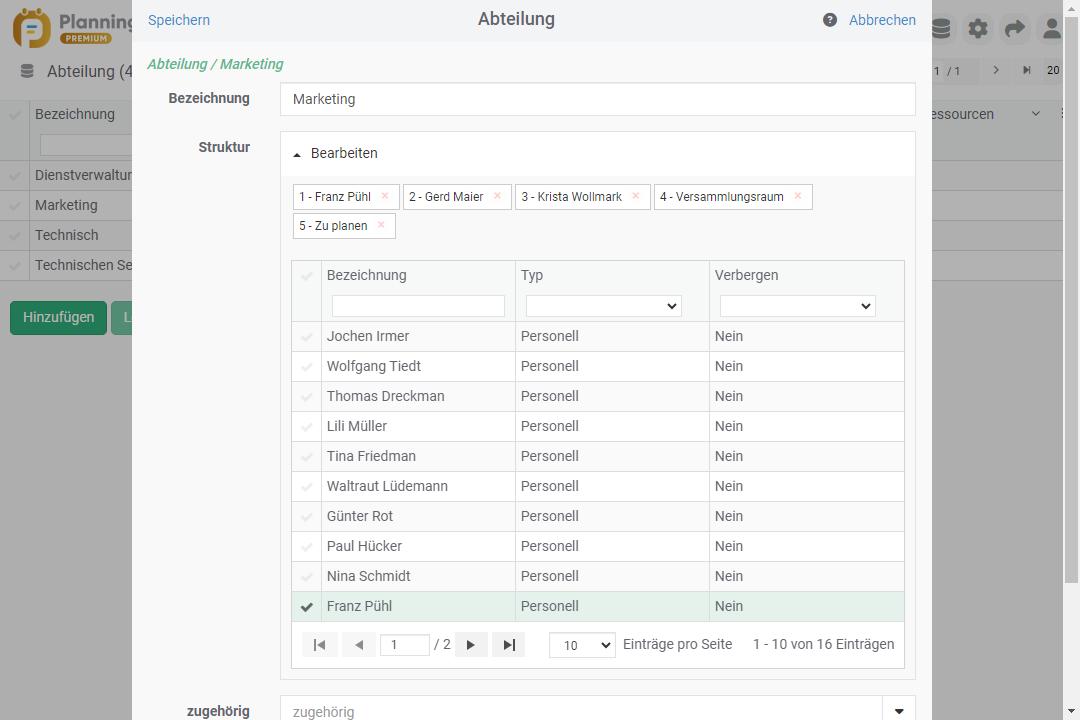Remove the Franz Pühl tag
This screenshot has height=720, width=1080.
coord(385,196)
